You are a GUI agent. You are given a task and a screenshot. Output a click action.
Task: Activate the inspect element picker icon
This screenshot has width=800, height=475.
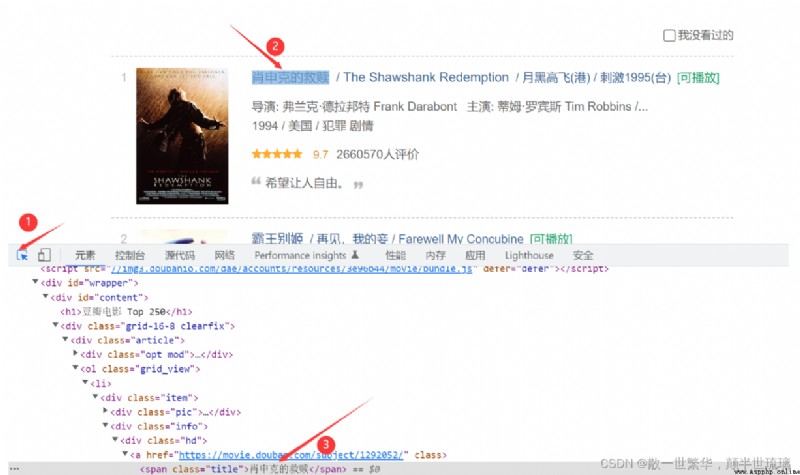[x=22, y=255]
